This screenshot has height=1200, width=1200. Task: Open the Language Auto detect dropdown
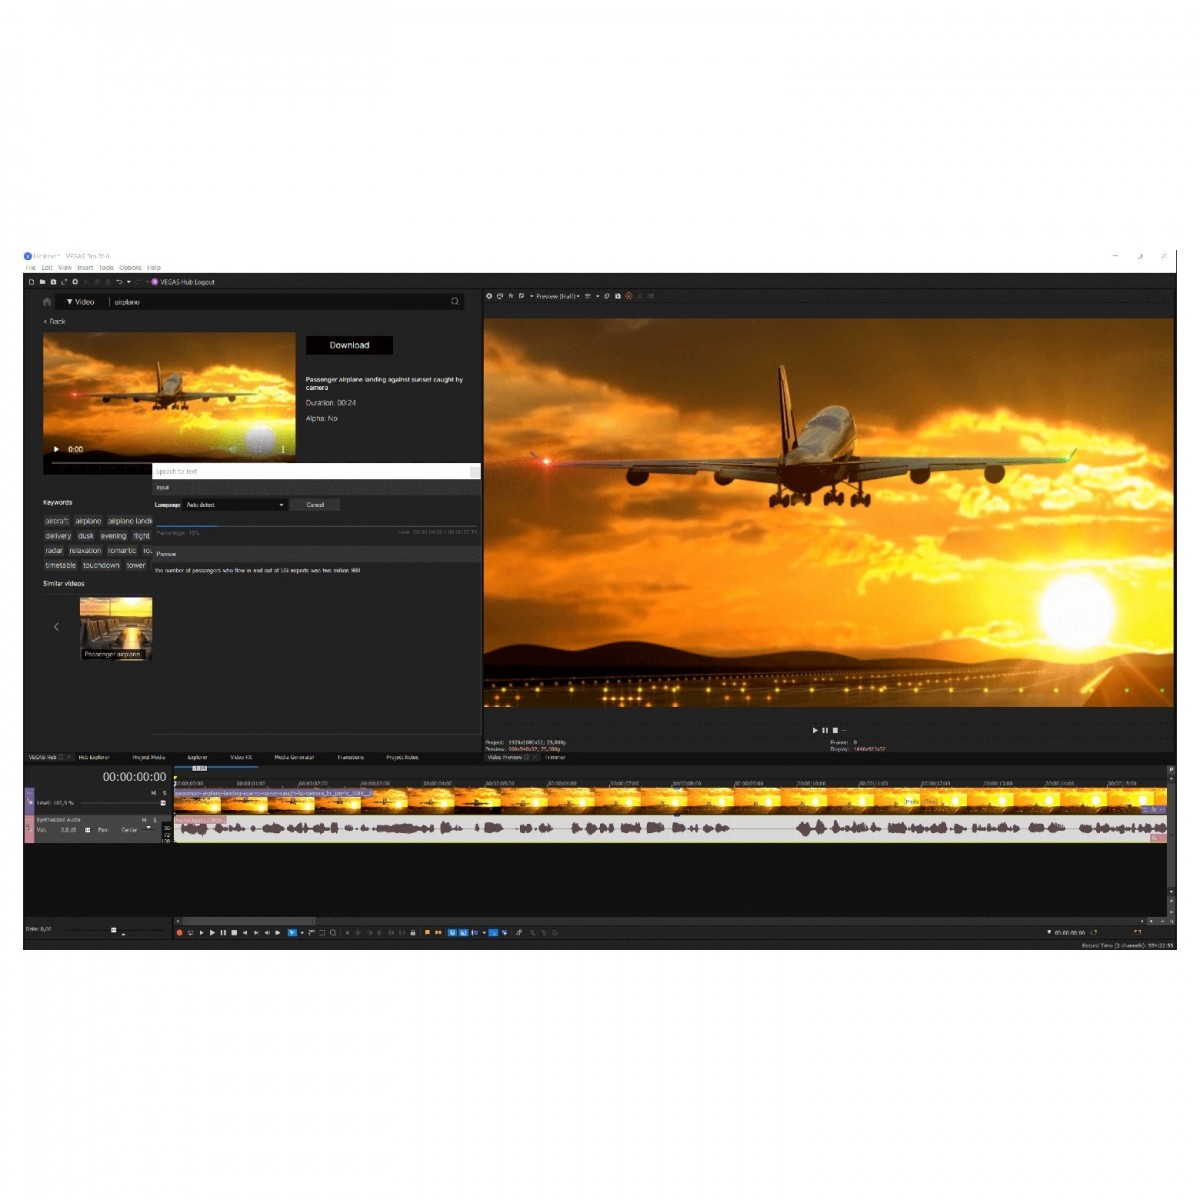[x=236, y=505]
